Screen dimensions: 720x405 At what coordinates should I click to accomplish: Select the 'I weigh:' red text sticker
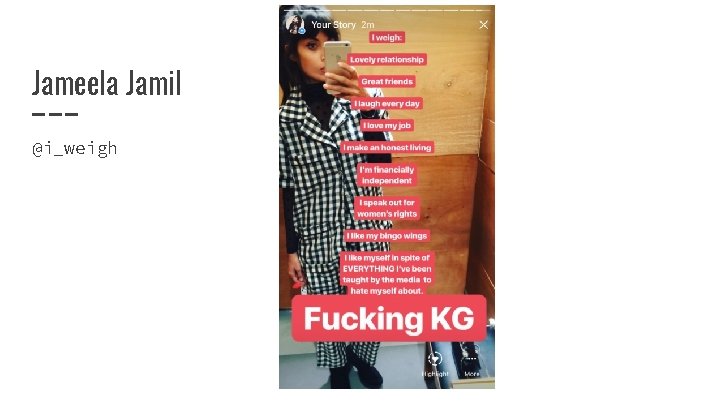coord(387,38)
